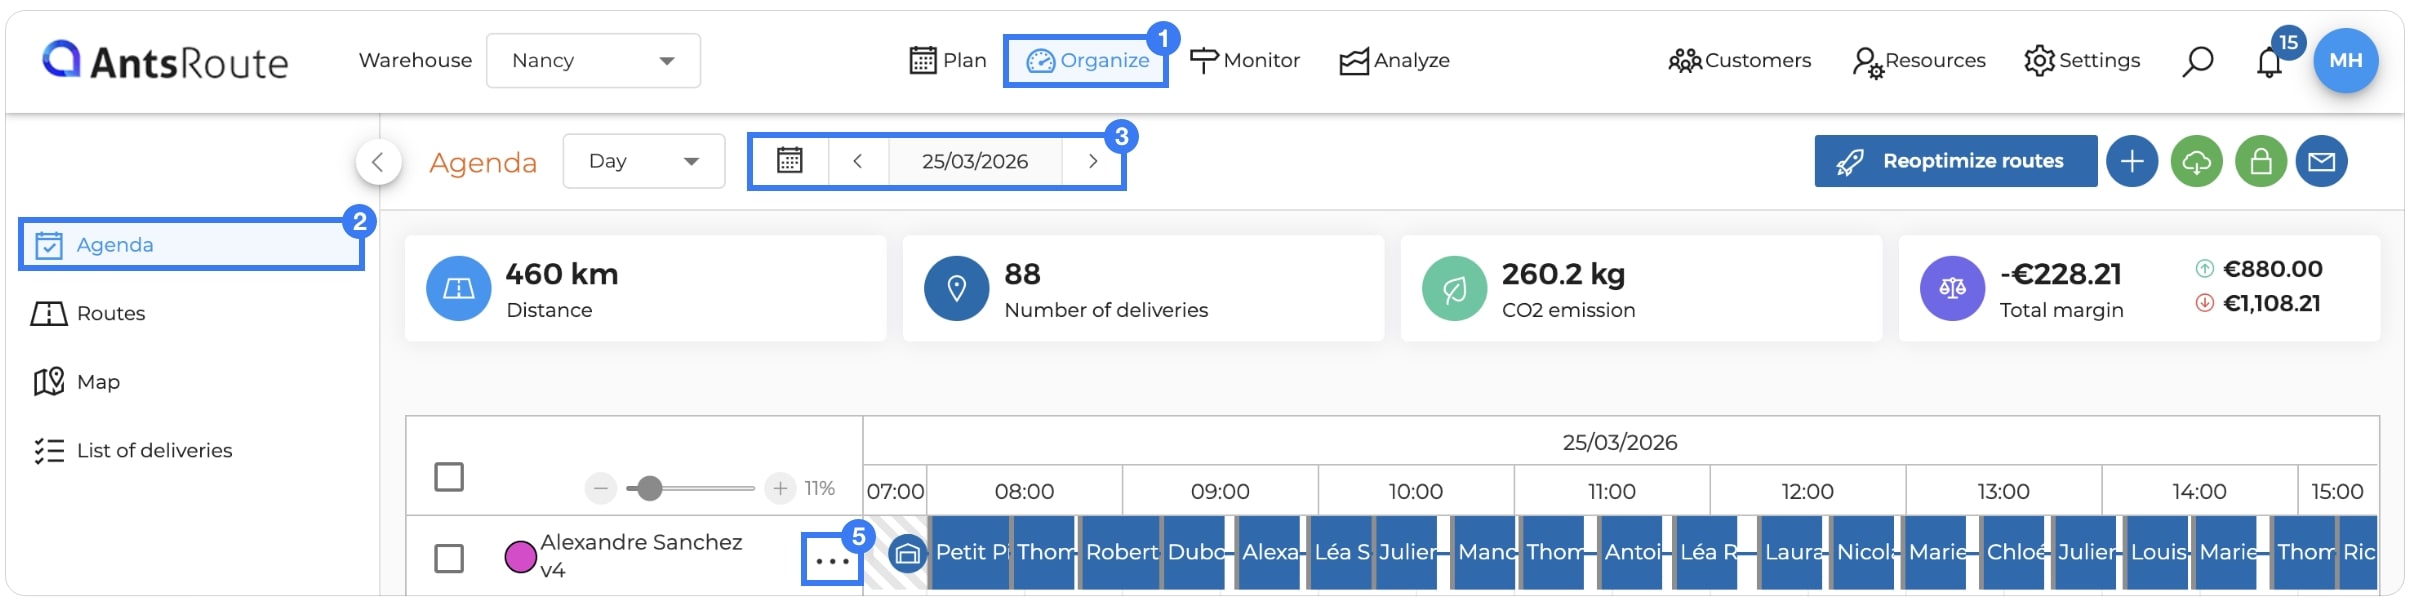2410x606 pixels.
Task: Click the CO2 emission leaf icon
Action: click(x=1454, y=288)
